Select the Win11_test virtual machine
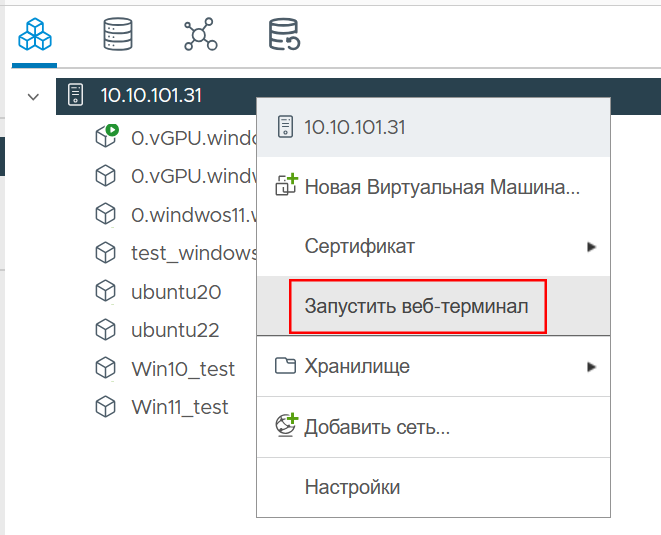 coord(180,407)
